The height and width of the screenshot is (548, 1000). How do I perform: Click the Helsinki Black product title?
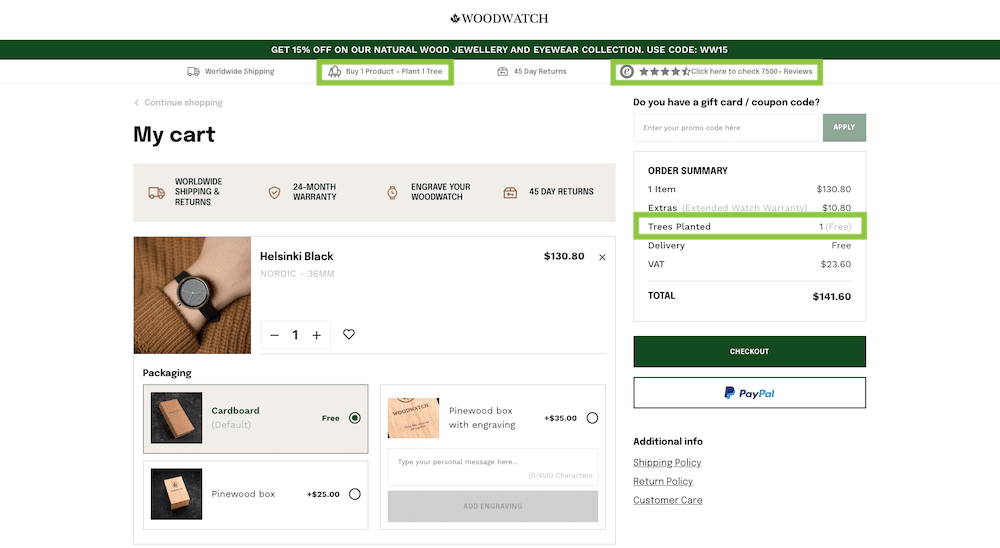297,256
